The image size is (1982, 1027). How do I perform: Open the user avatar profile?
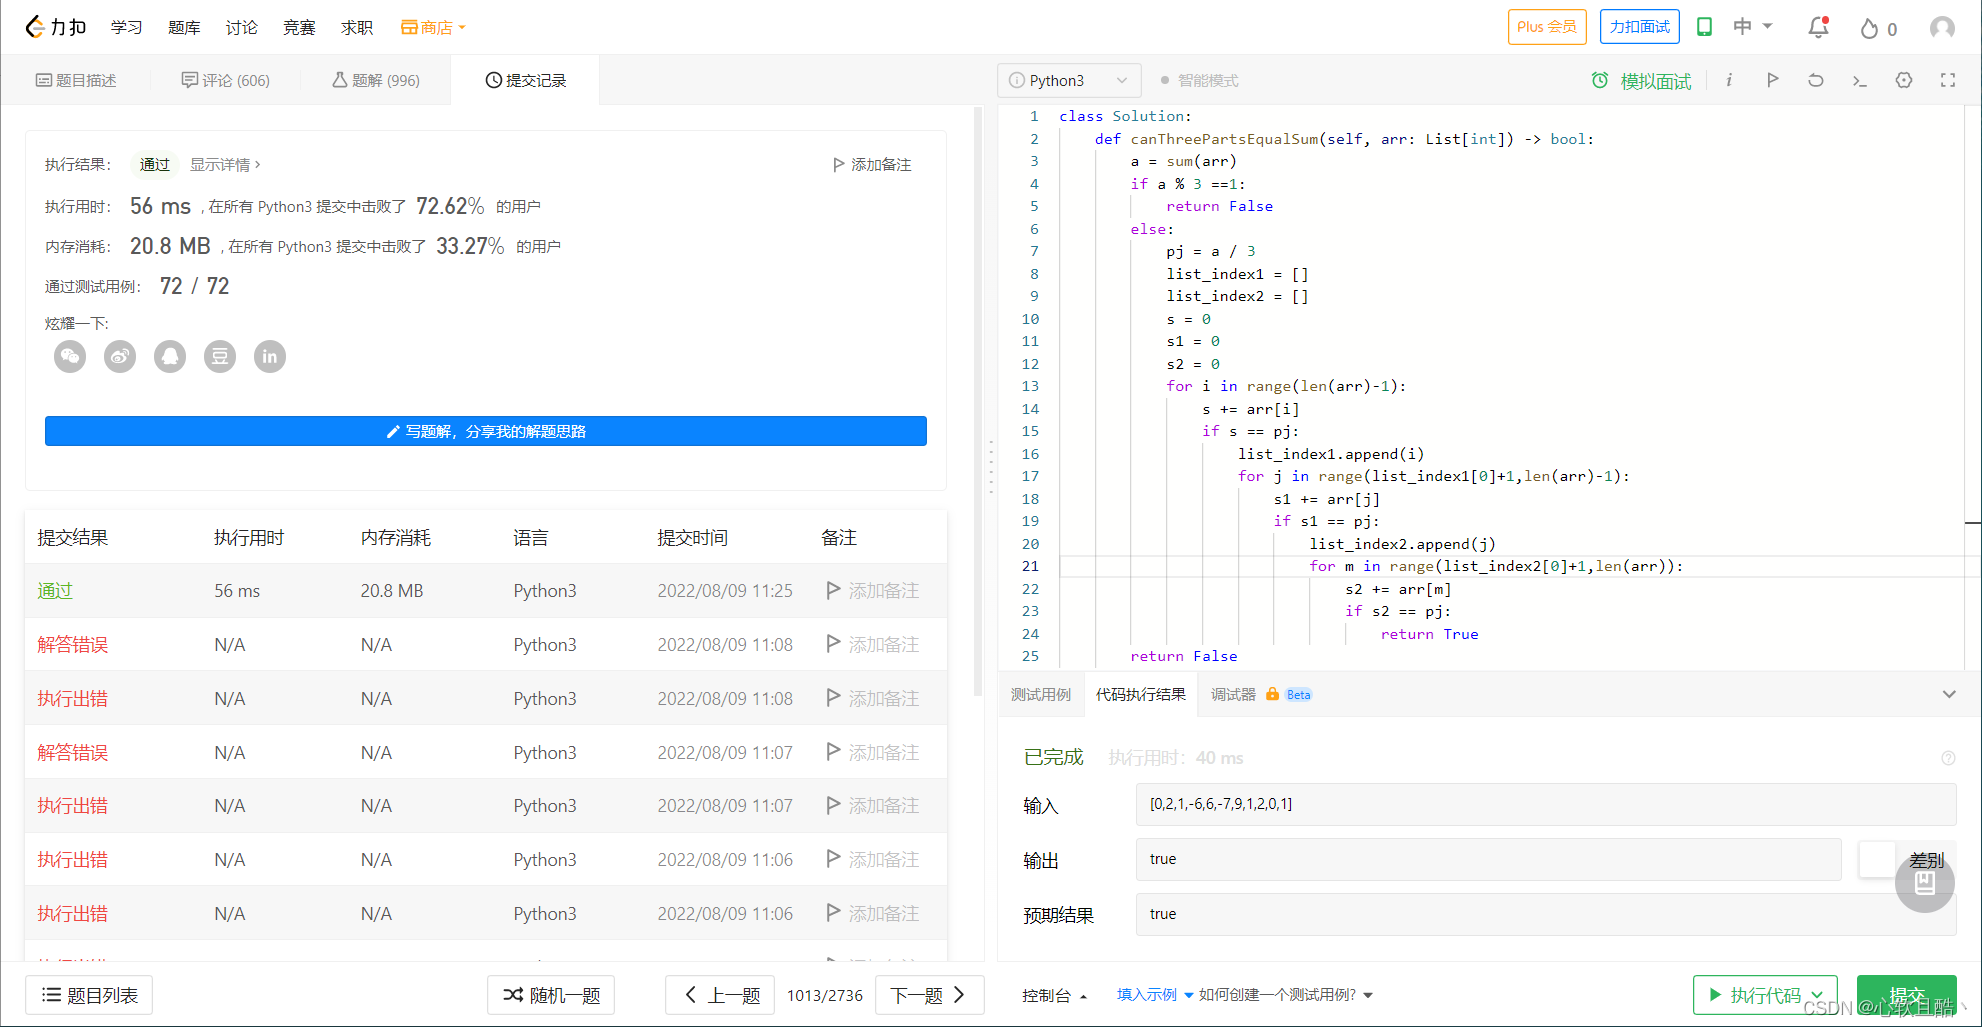coord(1942,28)
